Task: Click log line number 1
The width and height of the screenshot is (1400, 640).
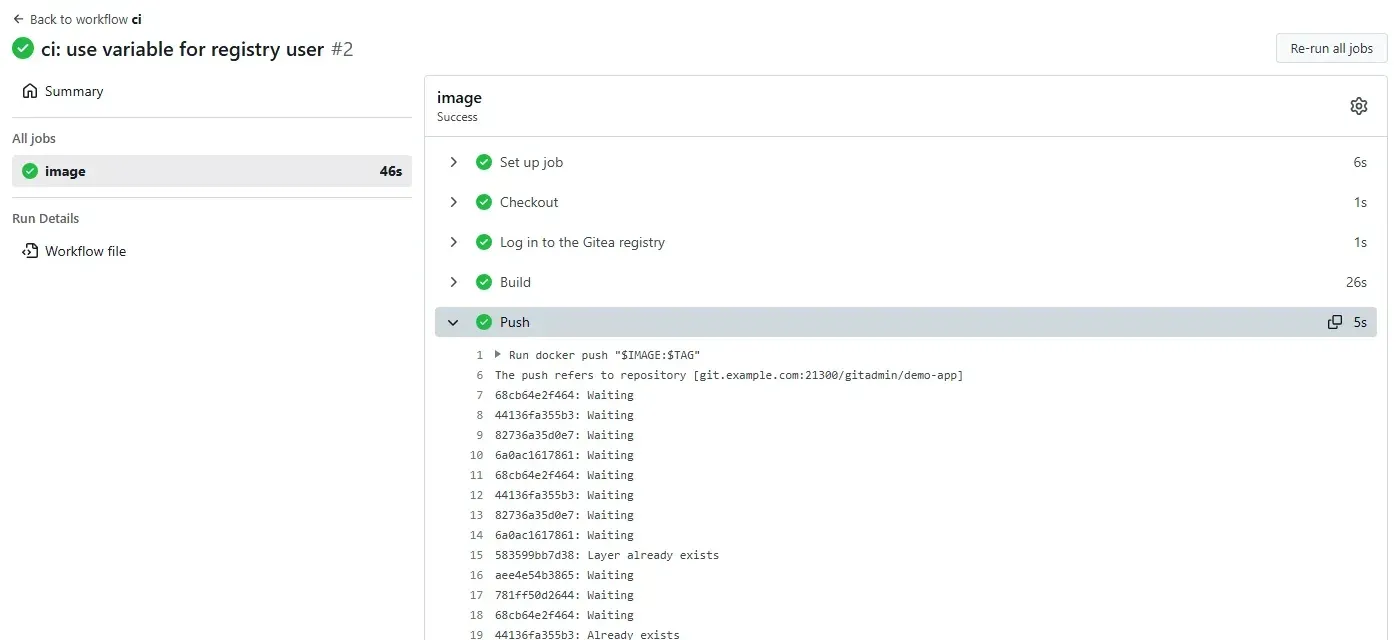Action: (479, 355)
